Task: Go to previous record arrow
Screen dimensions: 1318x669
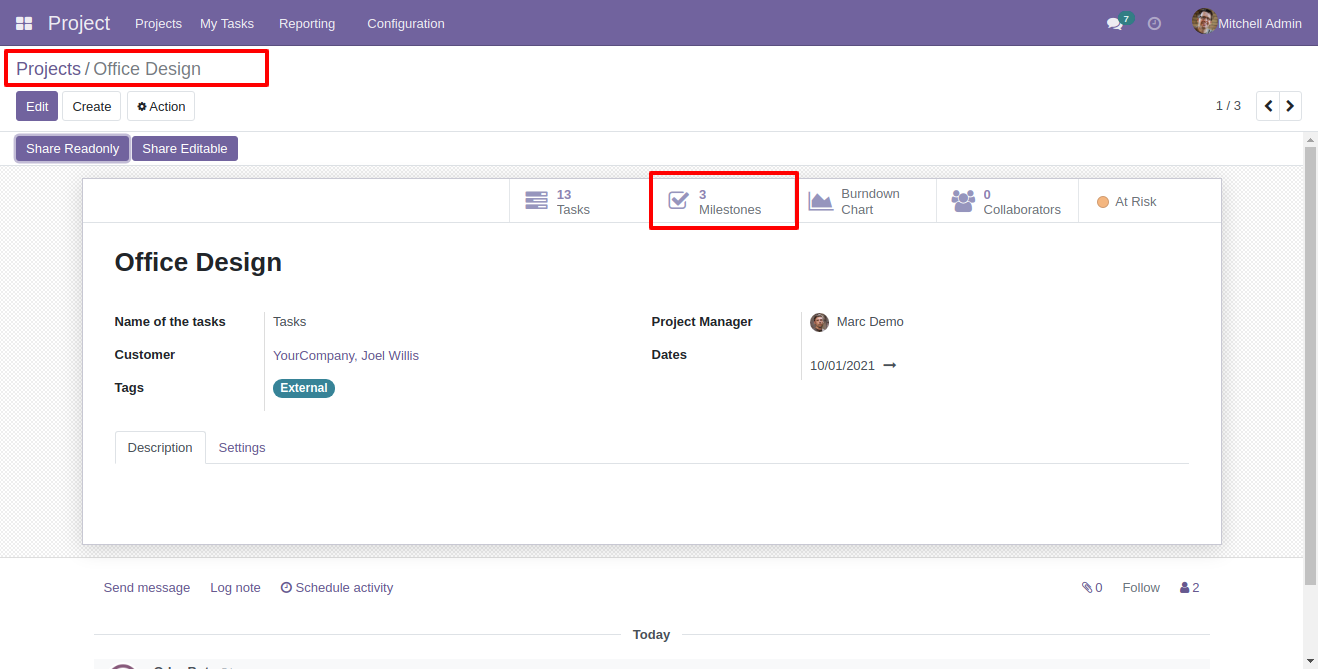Action: (x=1268, y=106)
